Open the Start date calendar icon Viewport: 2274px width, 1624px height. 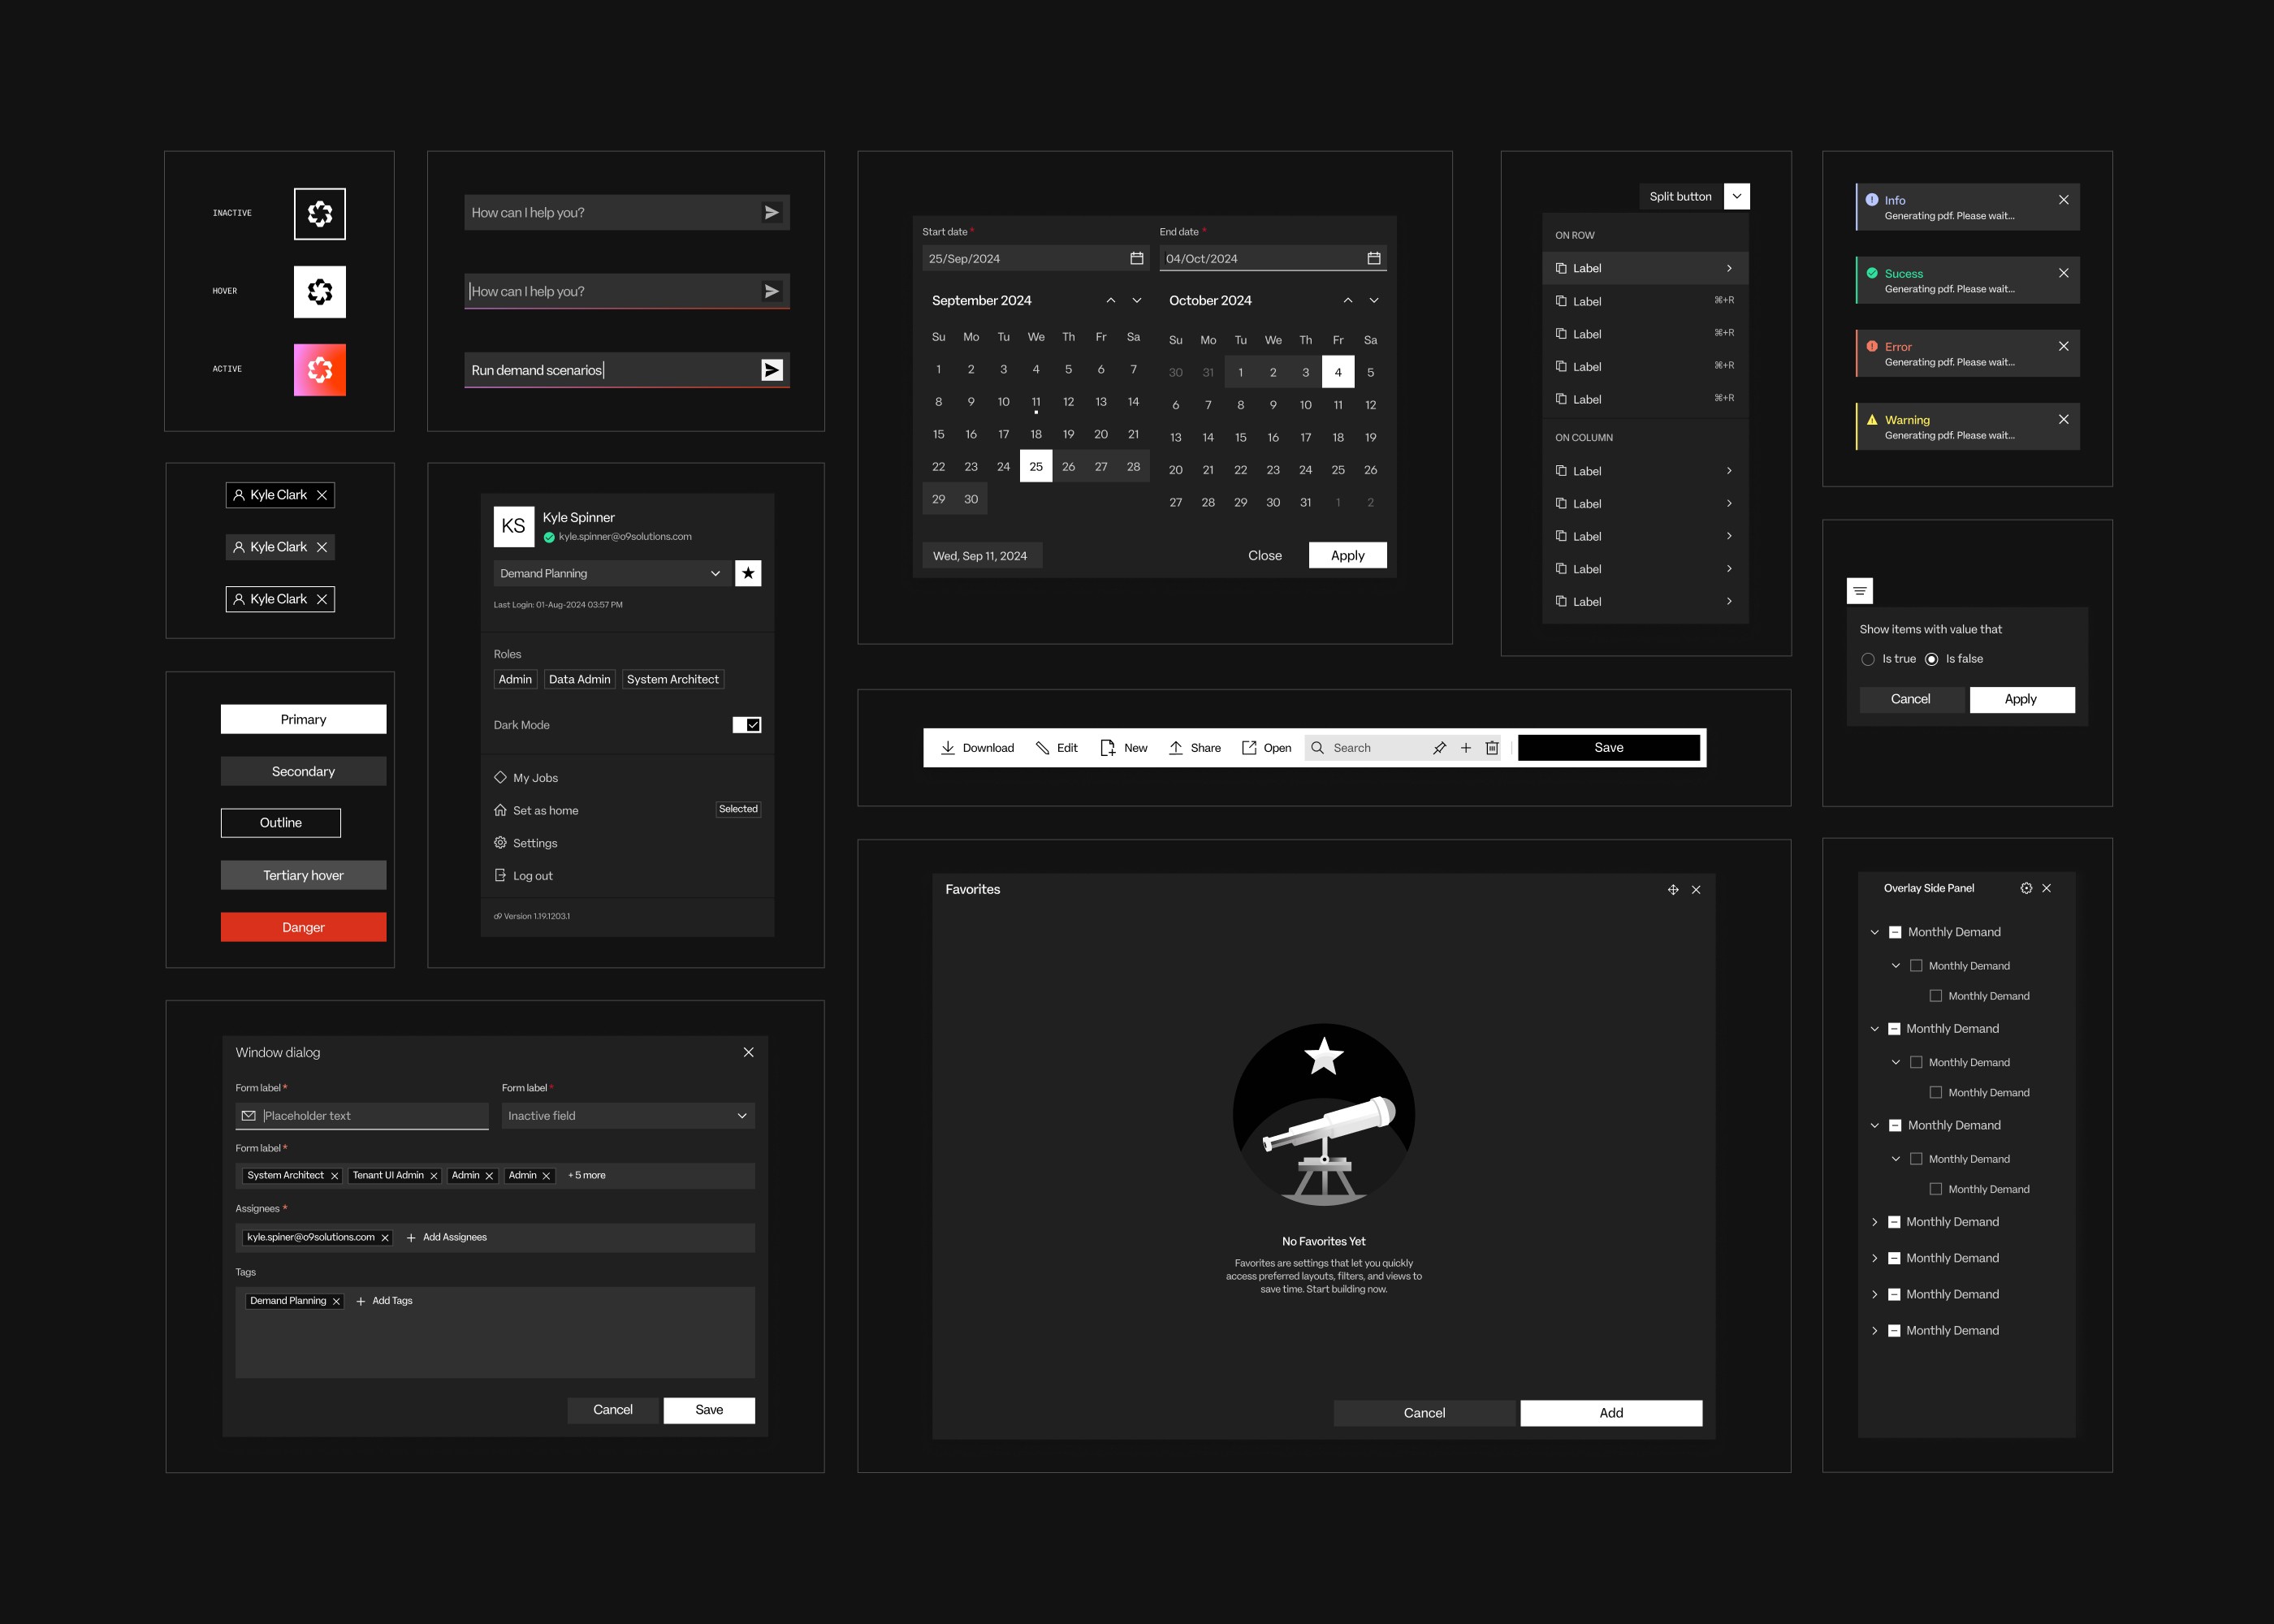point(1136,258)
